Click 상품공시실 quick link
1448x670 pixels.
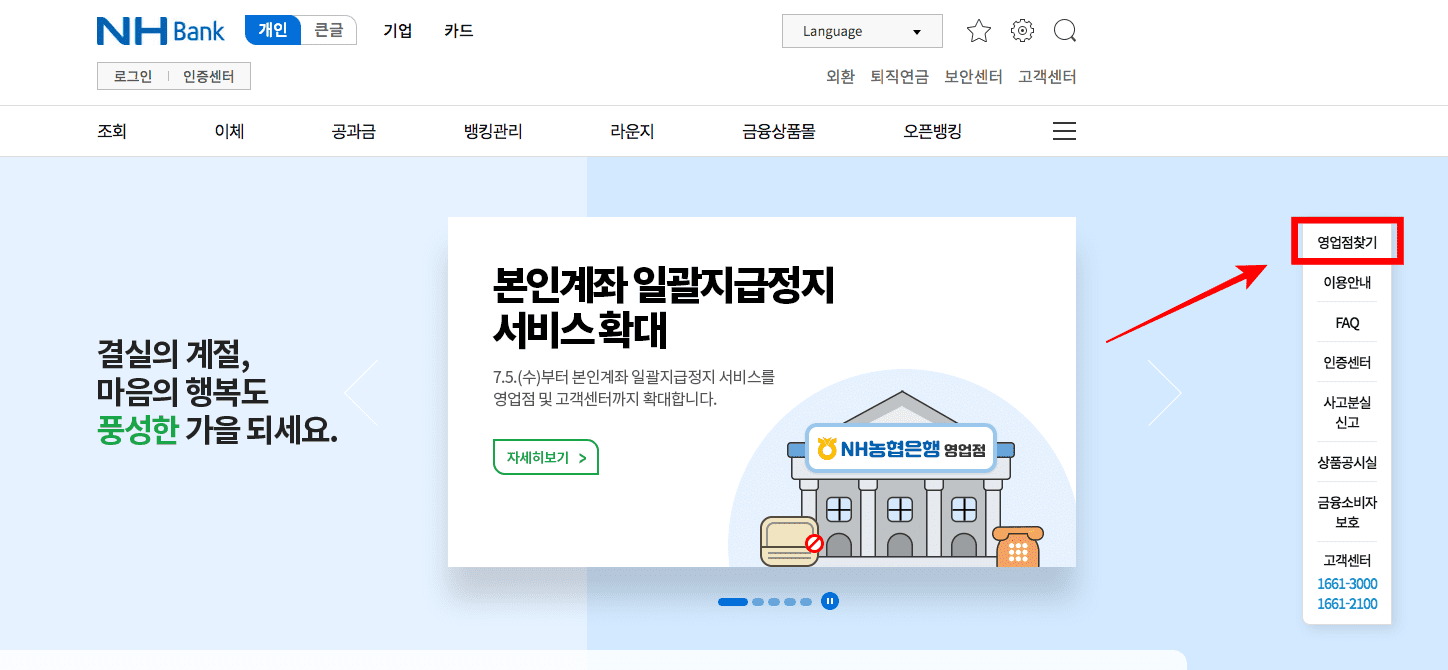(x=1347, y=462)
